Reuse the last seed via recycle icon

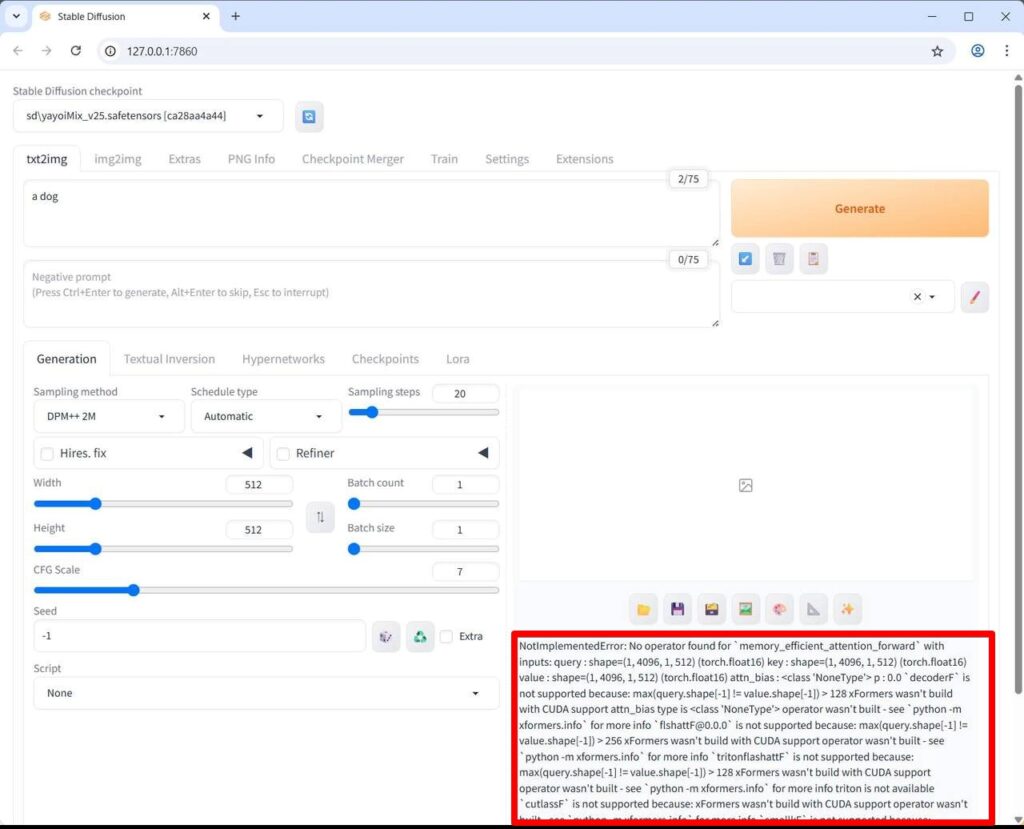point(420,636)
